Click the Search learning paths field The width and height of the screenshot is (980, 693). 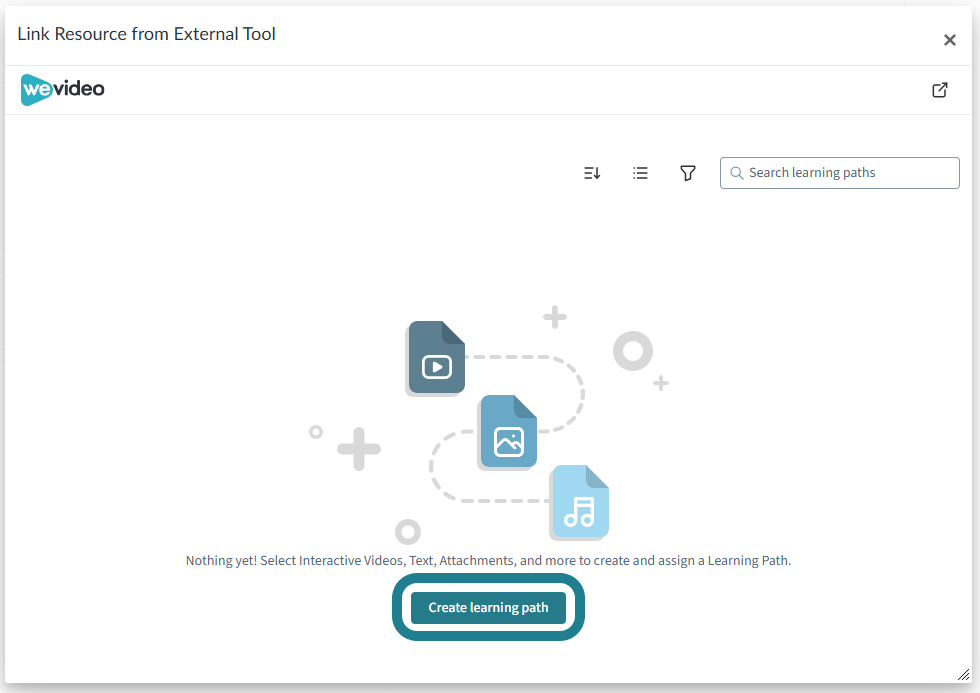[839, 173]
